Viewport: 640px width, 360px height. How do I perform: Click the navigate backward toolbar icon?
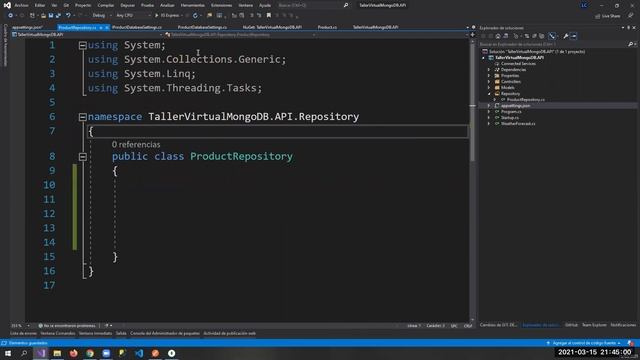[x=10, y=16]
